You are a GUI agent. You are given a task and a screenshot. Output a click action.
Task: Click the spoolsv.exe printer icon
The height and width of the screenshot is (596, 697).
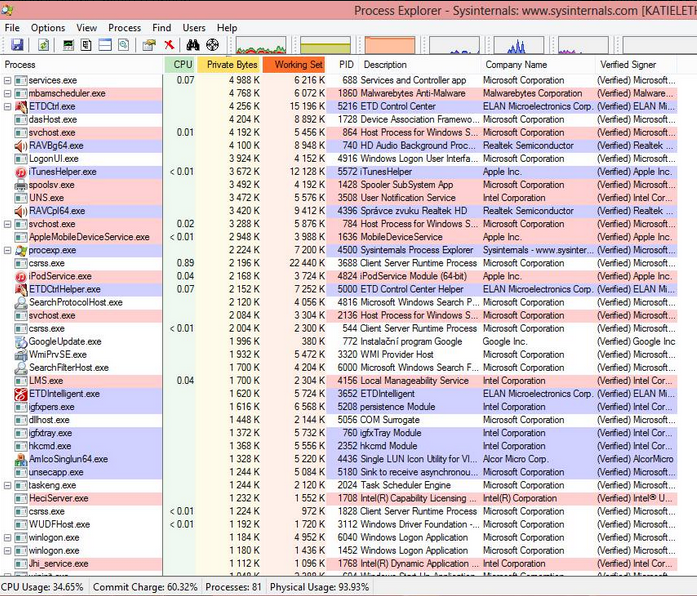21,185
